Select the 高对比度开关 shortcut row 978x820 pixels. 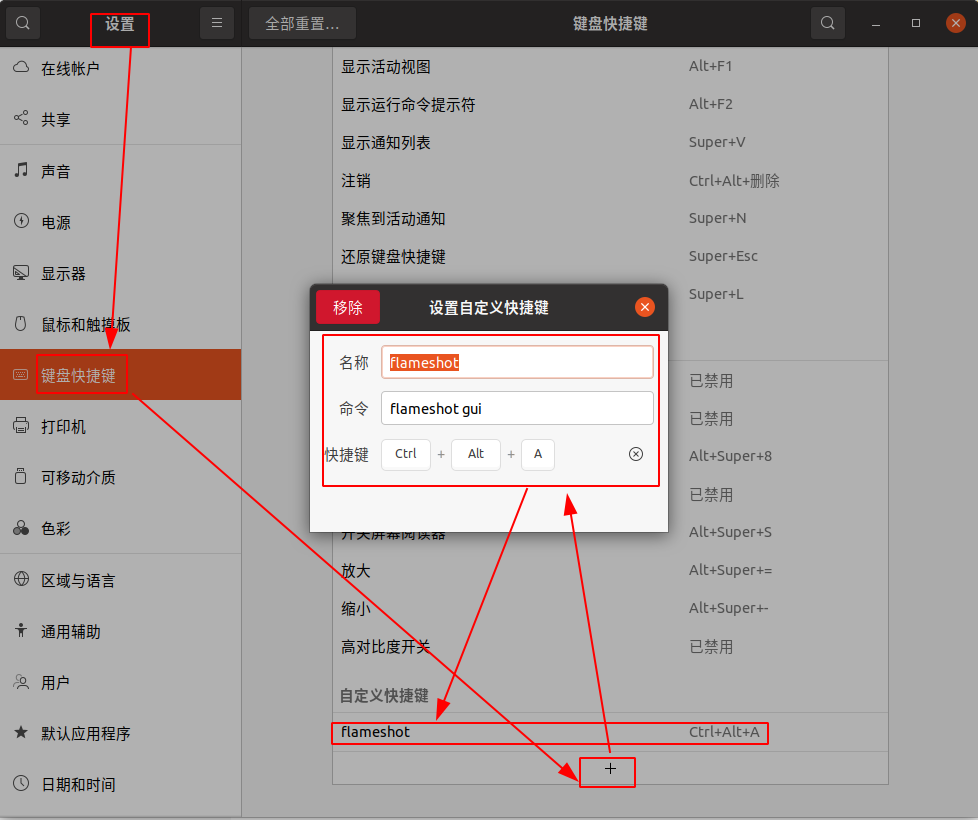click(x=610, y=647)
